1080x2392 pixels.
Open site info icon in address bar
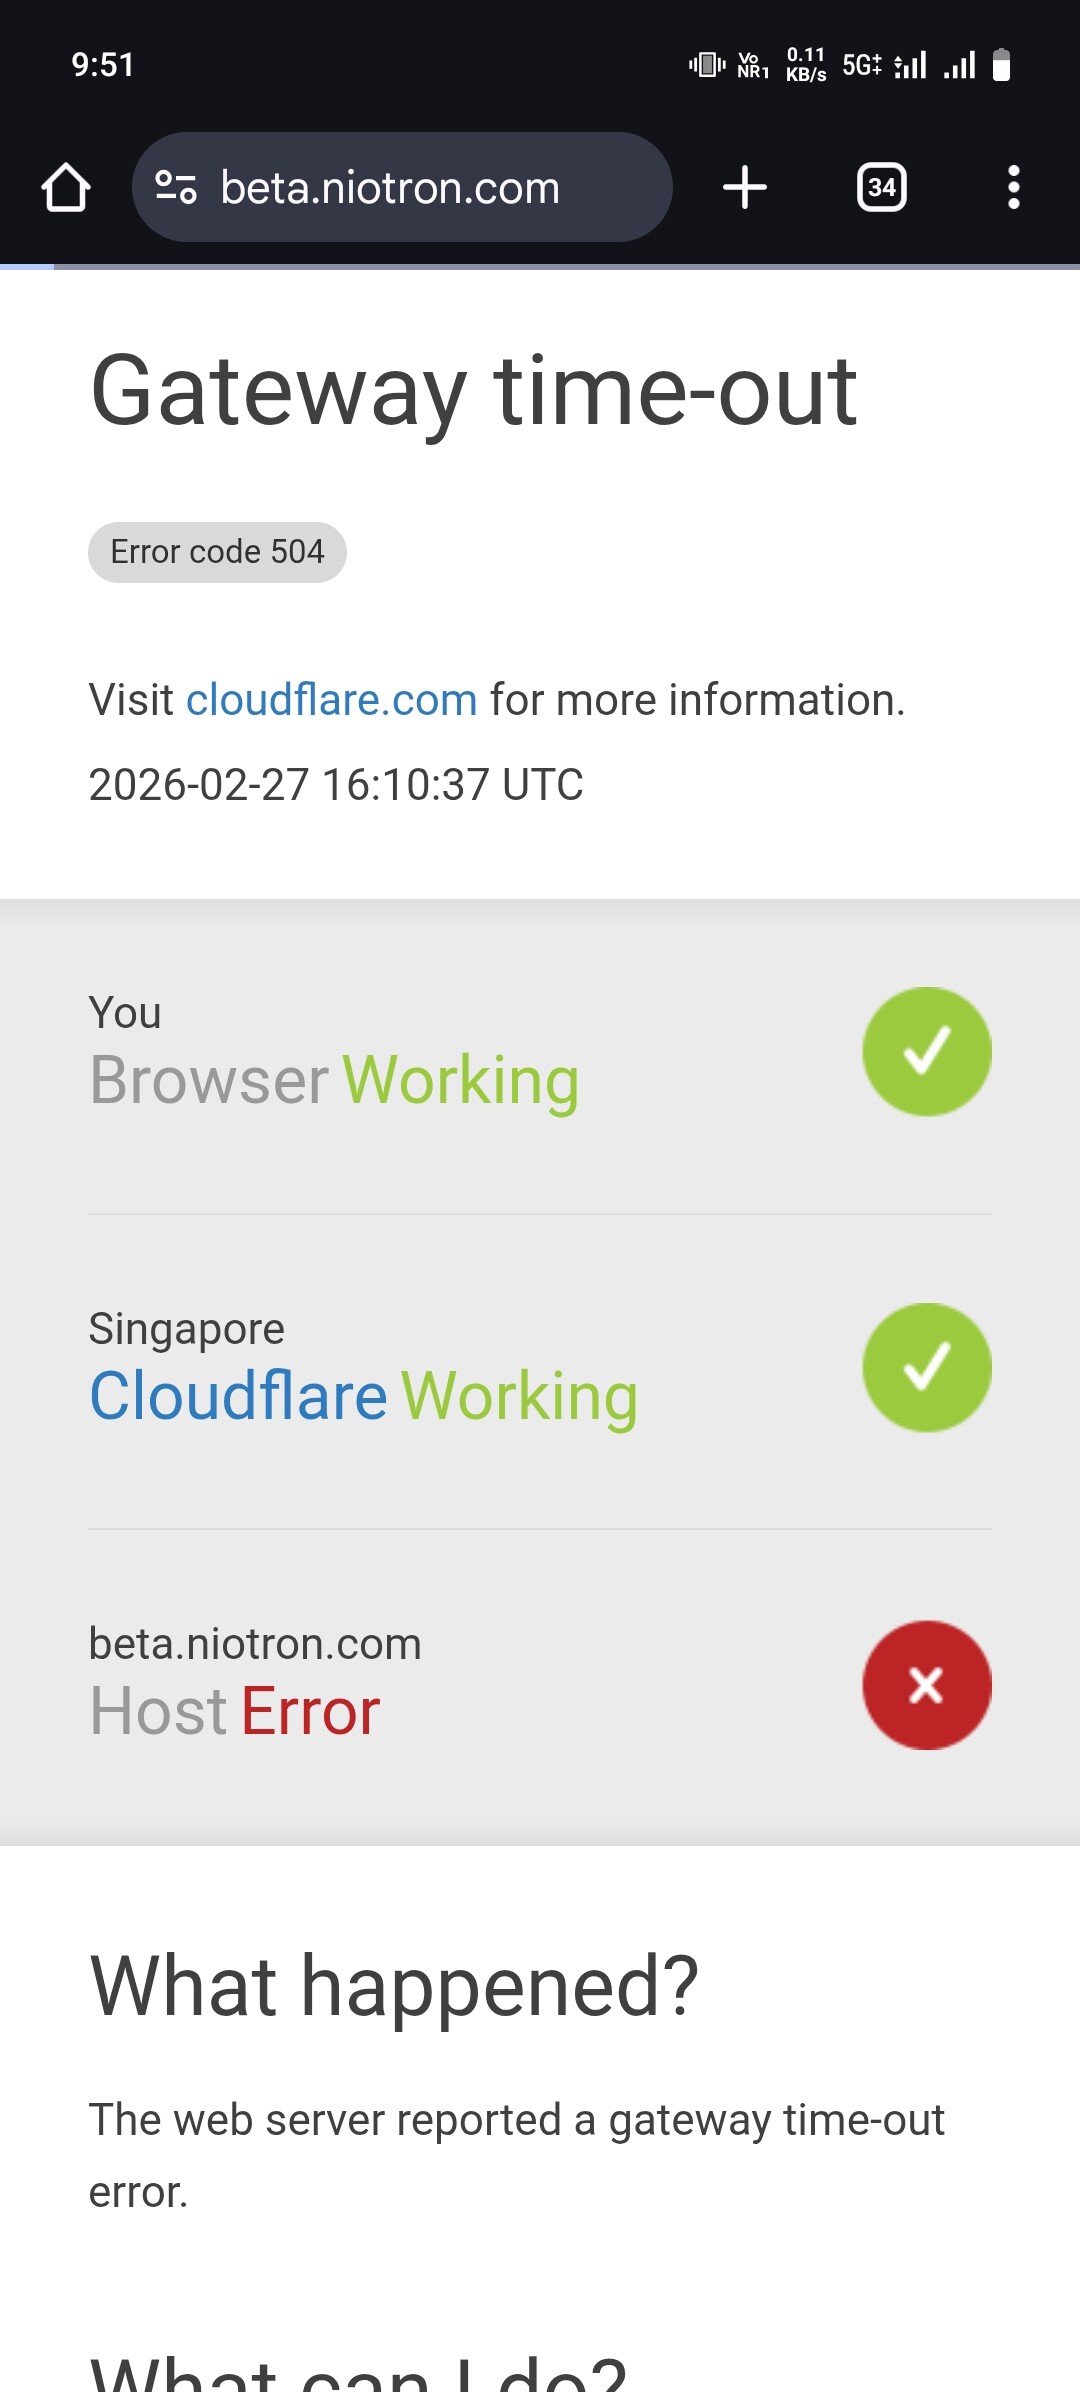[176, 187]
